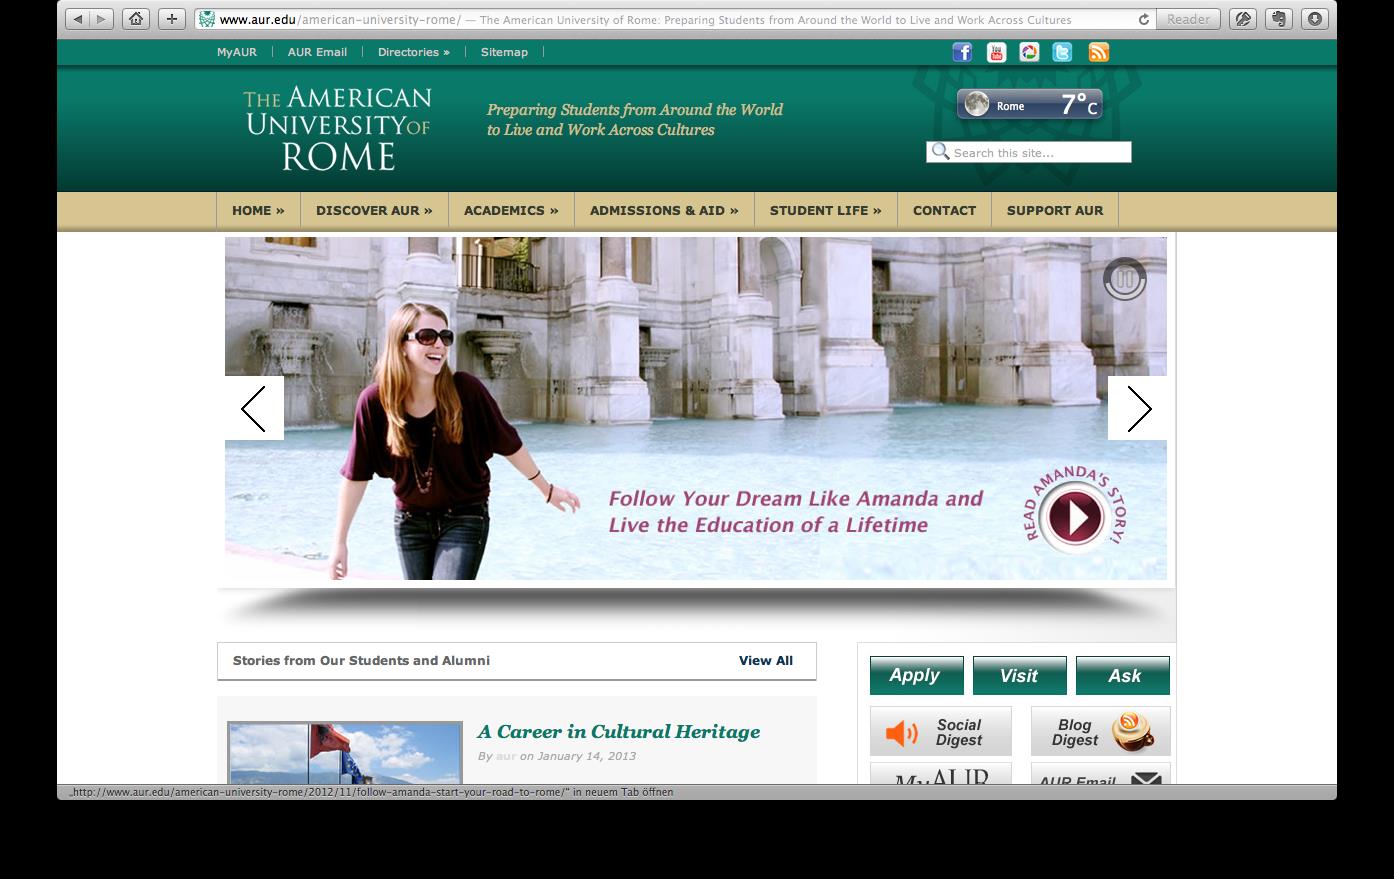Click the pen-shaped extension toolbar button

pyautogui.click(x=1243, y=19)
